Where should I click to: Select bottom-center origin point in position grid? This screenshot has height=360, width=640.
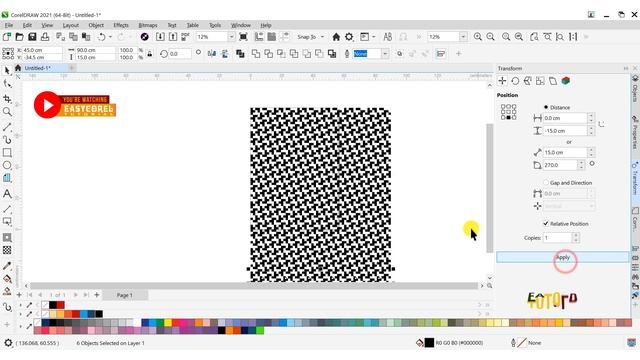[509, 118]
